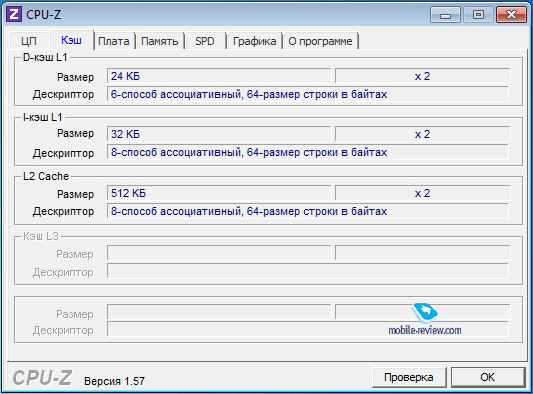Click the empty Кэш L3 size field
The width and height of the screenshot is (533, 394).
[219, 253]
